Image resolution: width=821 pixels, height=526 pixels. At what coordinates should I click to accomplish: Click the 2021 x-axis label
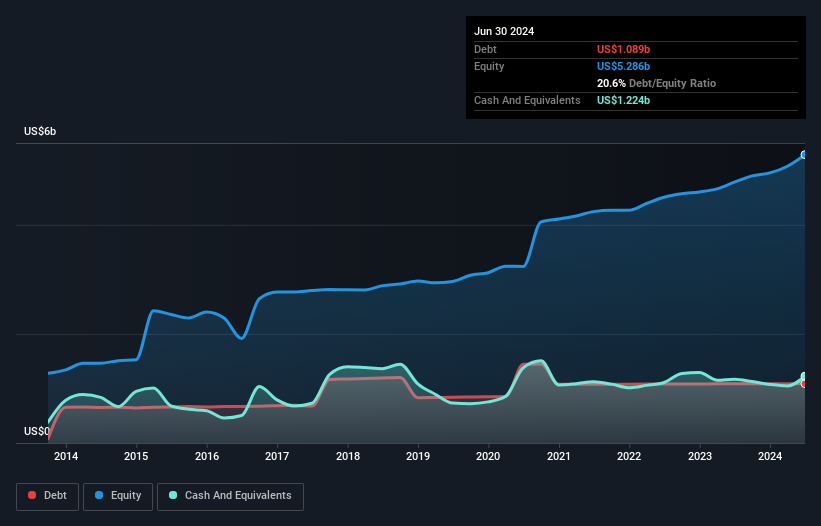[559, 456]
